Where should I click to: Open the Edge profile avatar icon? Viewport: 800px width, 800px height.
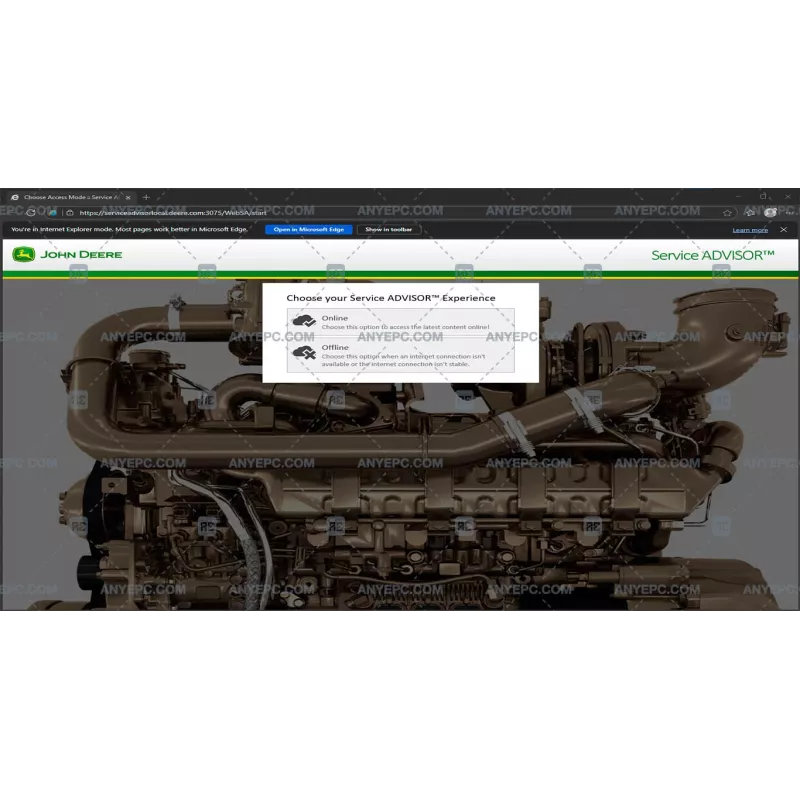coord(770,212)
